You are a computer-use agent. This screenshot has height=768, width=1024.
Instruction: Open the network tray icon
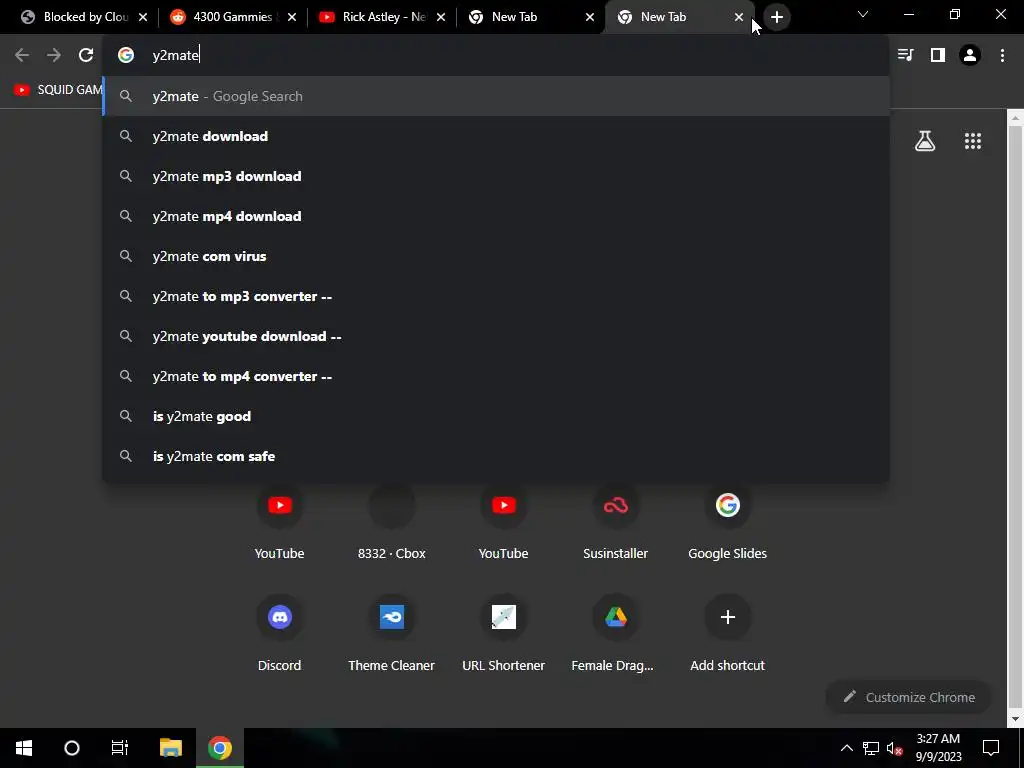pyautogui.click(x=871, y=748)
